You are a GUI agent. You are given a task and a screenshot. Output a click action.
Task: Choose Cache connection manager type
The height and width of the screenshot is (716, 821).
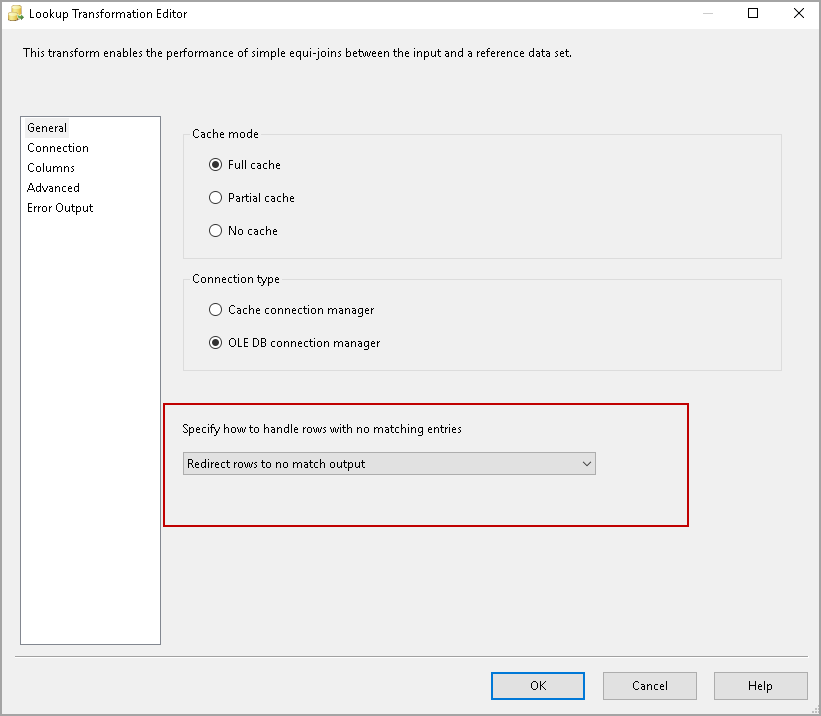pyautogui.click(x=215, y=310)
